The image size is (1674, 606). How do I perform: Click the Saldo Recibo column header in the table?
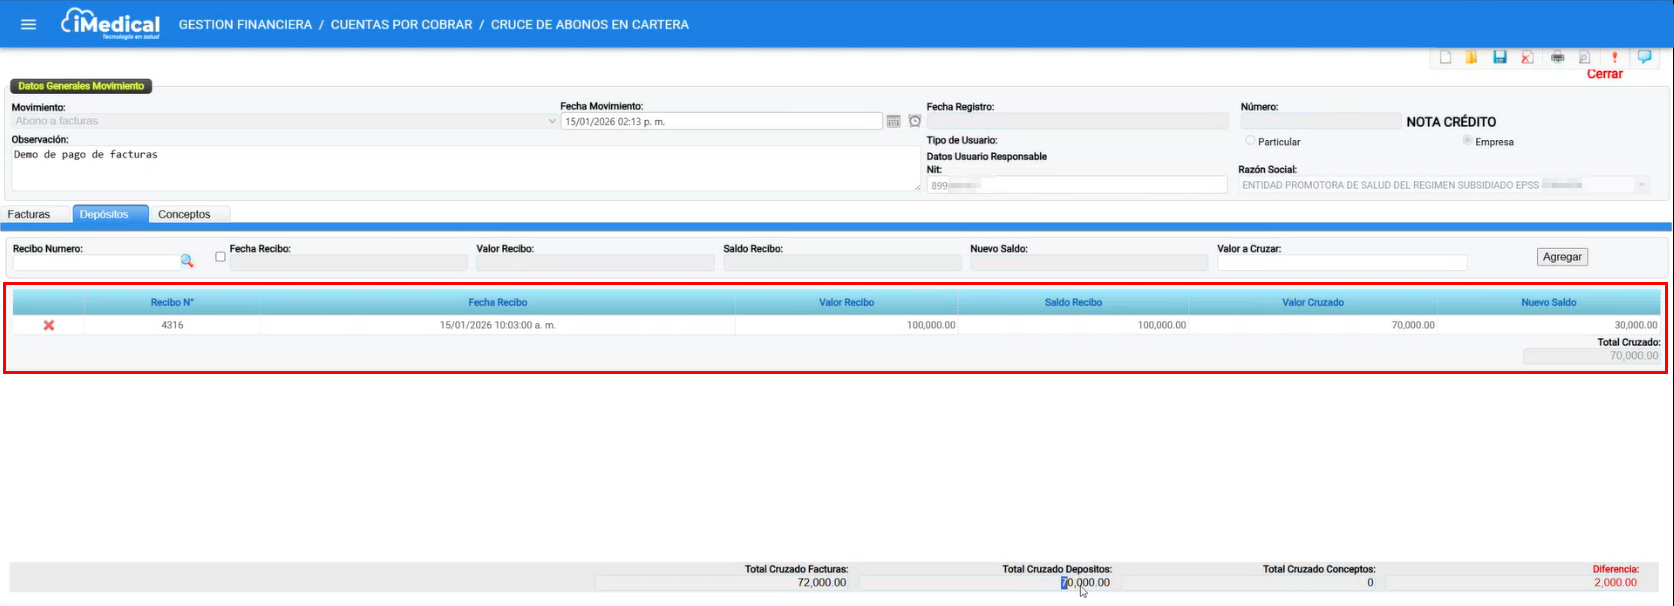tap(1073, 302)
